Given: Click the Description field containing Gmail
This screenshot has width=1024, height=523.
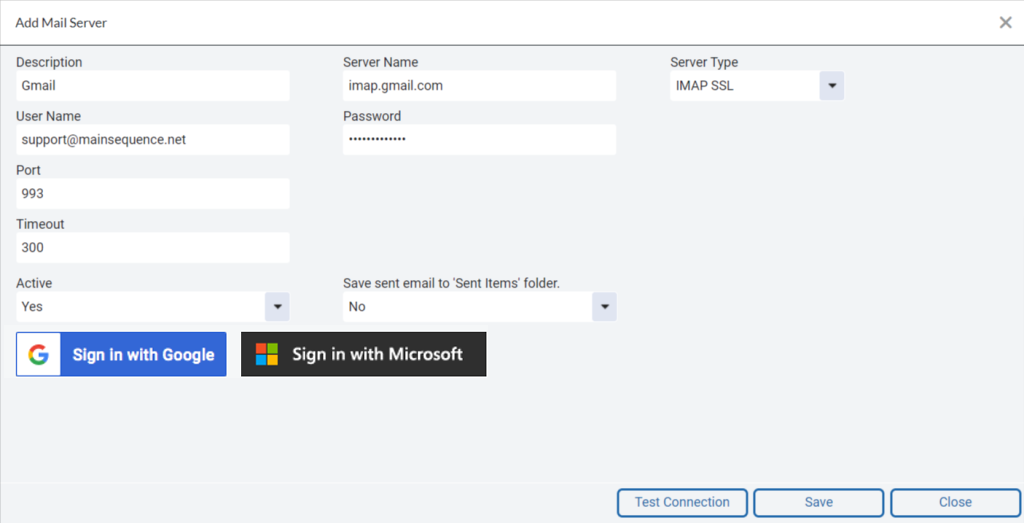Looking at the screenshot, I should pos(152,86).
